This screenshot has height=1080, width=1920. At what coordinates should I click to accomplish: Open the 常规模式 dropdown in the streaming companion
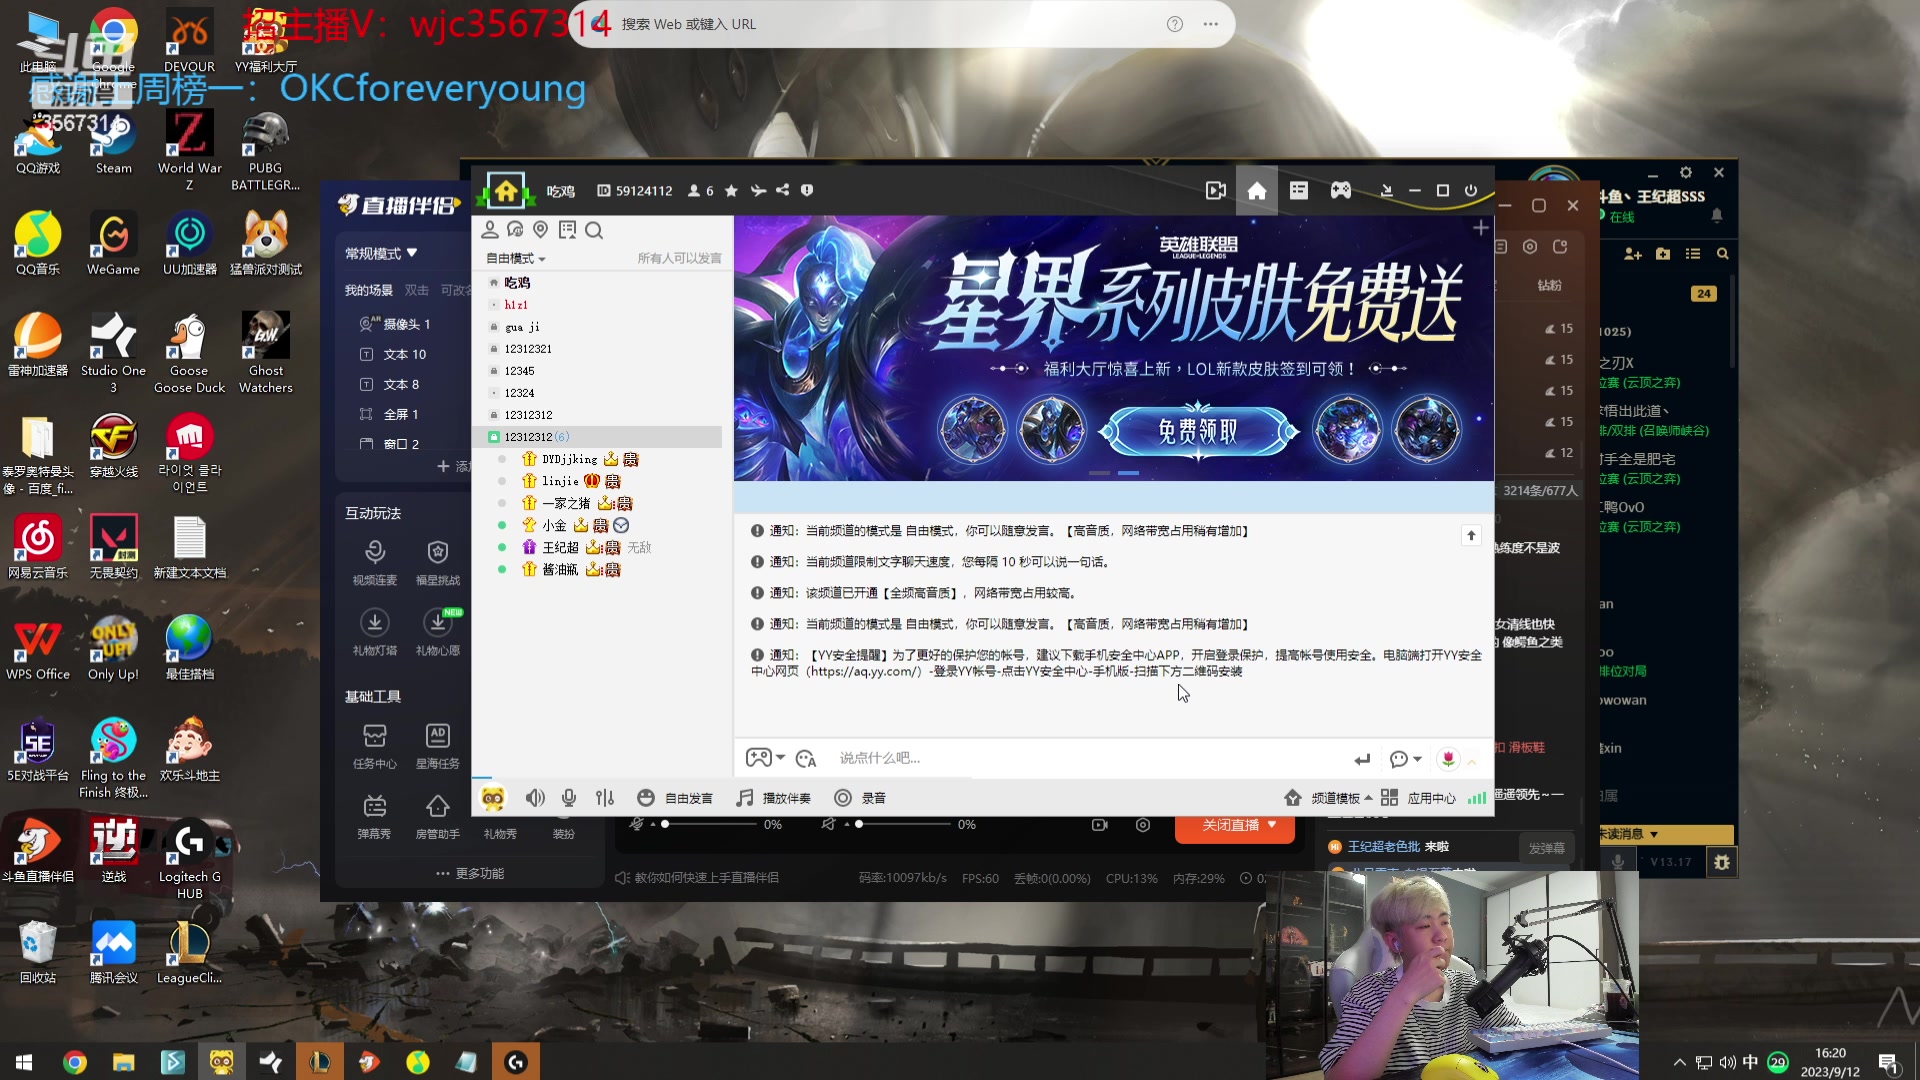coord(381,253)
